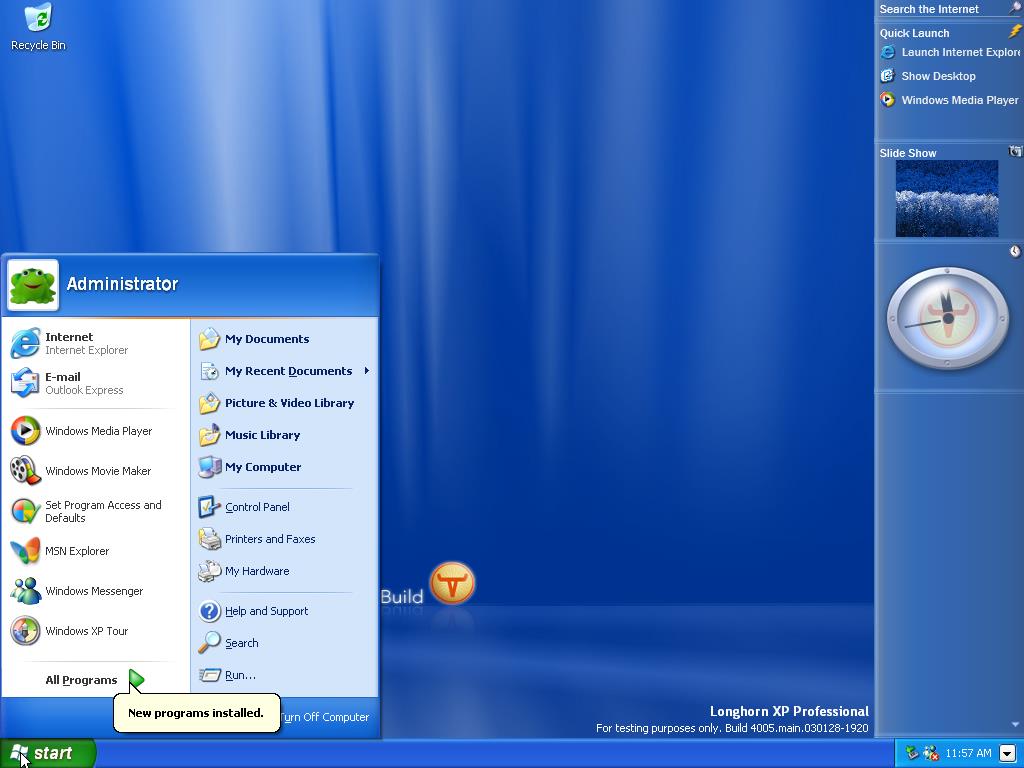Open Printers and Faxes
Viewport: 1024px width, 768px height.
[285, 539]
